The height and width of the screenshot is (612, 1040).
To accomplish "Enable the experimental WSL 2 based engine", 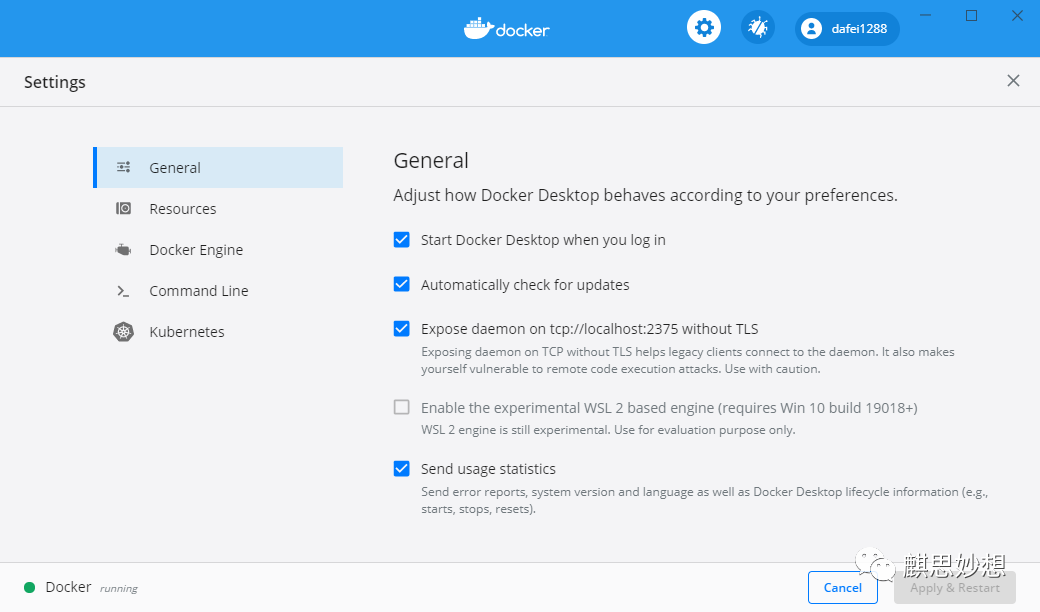I will coord(401,407).
